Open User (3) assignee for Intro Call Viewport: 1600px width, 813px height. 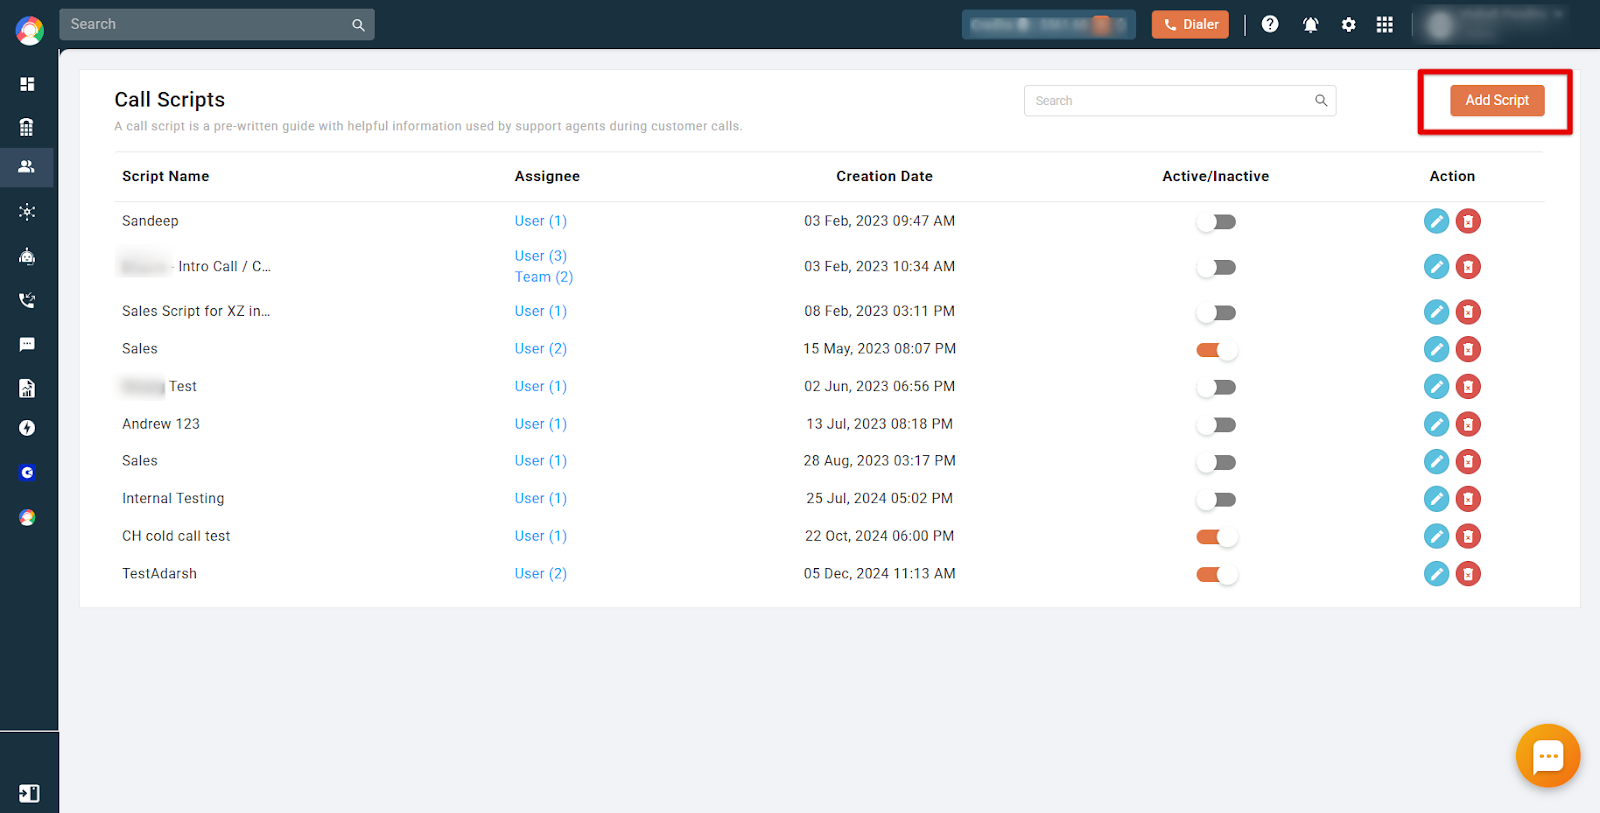540,256
